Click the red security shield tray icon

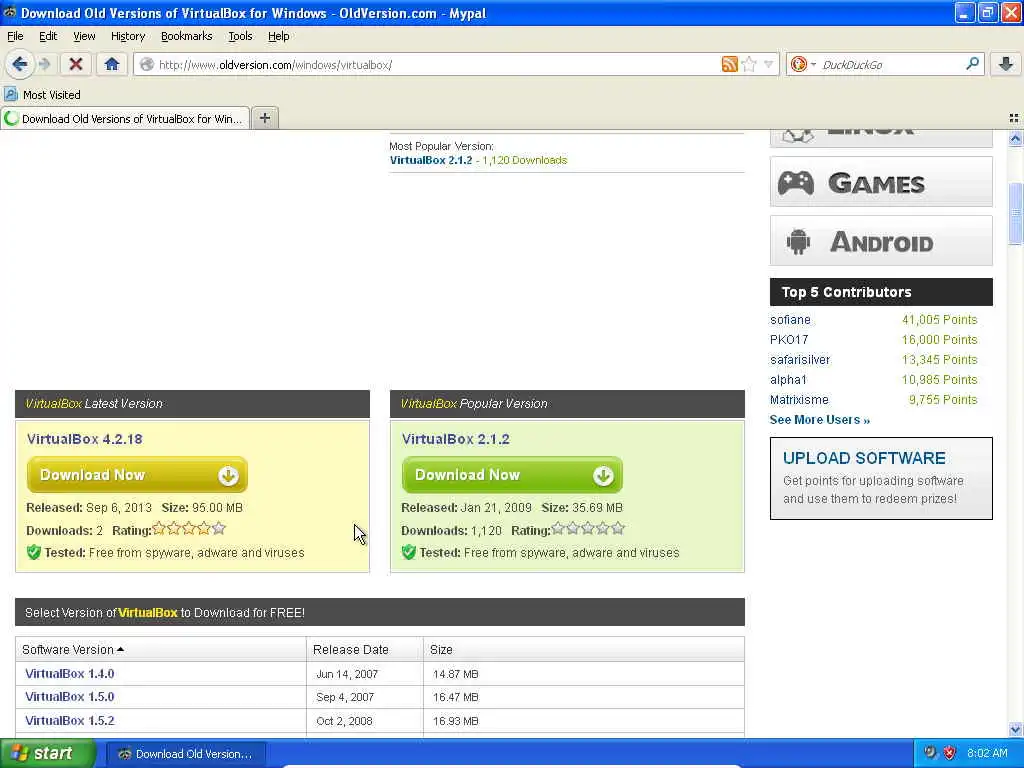tap(950, 753)
